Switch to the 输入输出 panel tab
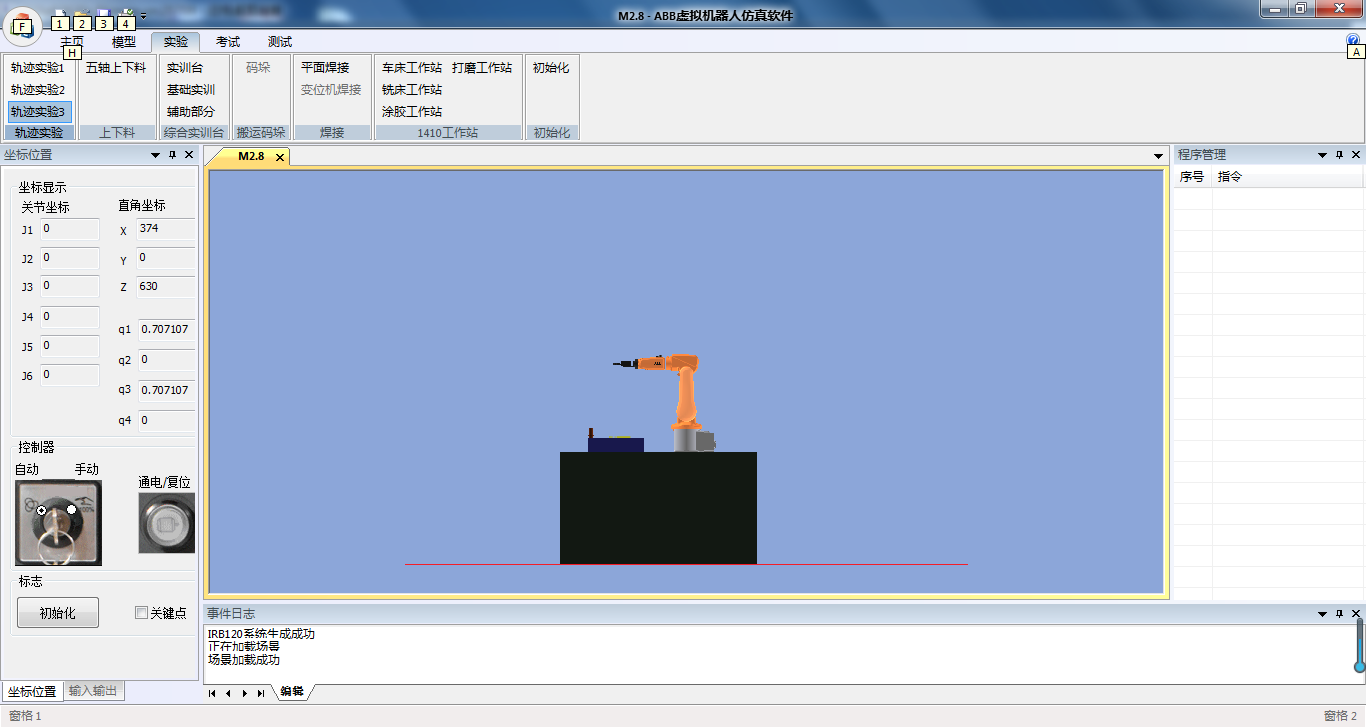 (94, 691)
